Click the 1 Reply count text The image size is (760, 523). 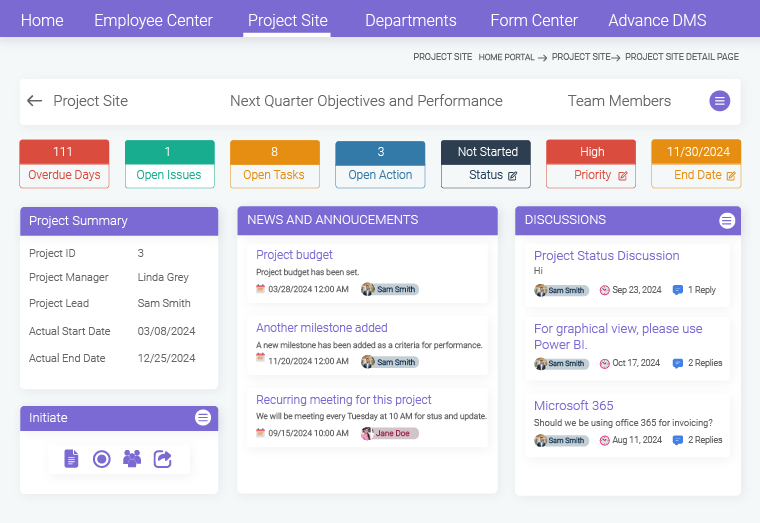(701, 290)
